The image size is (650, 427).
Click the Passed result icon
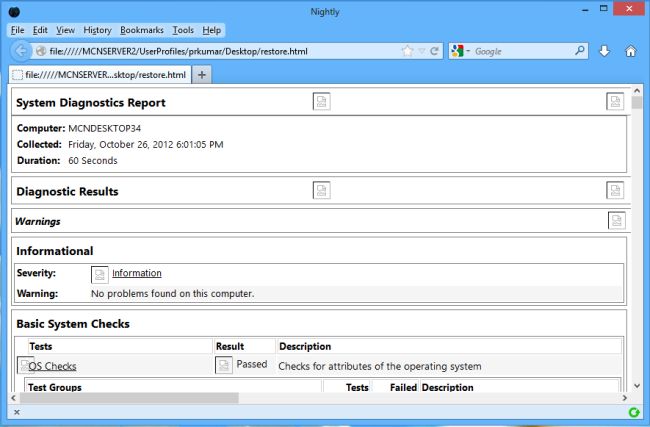pyautogui.click(x=224, y=365)
